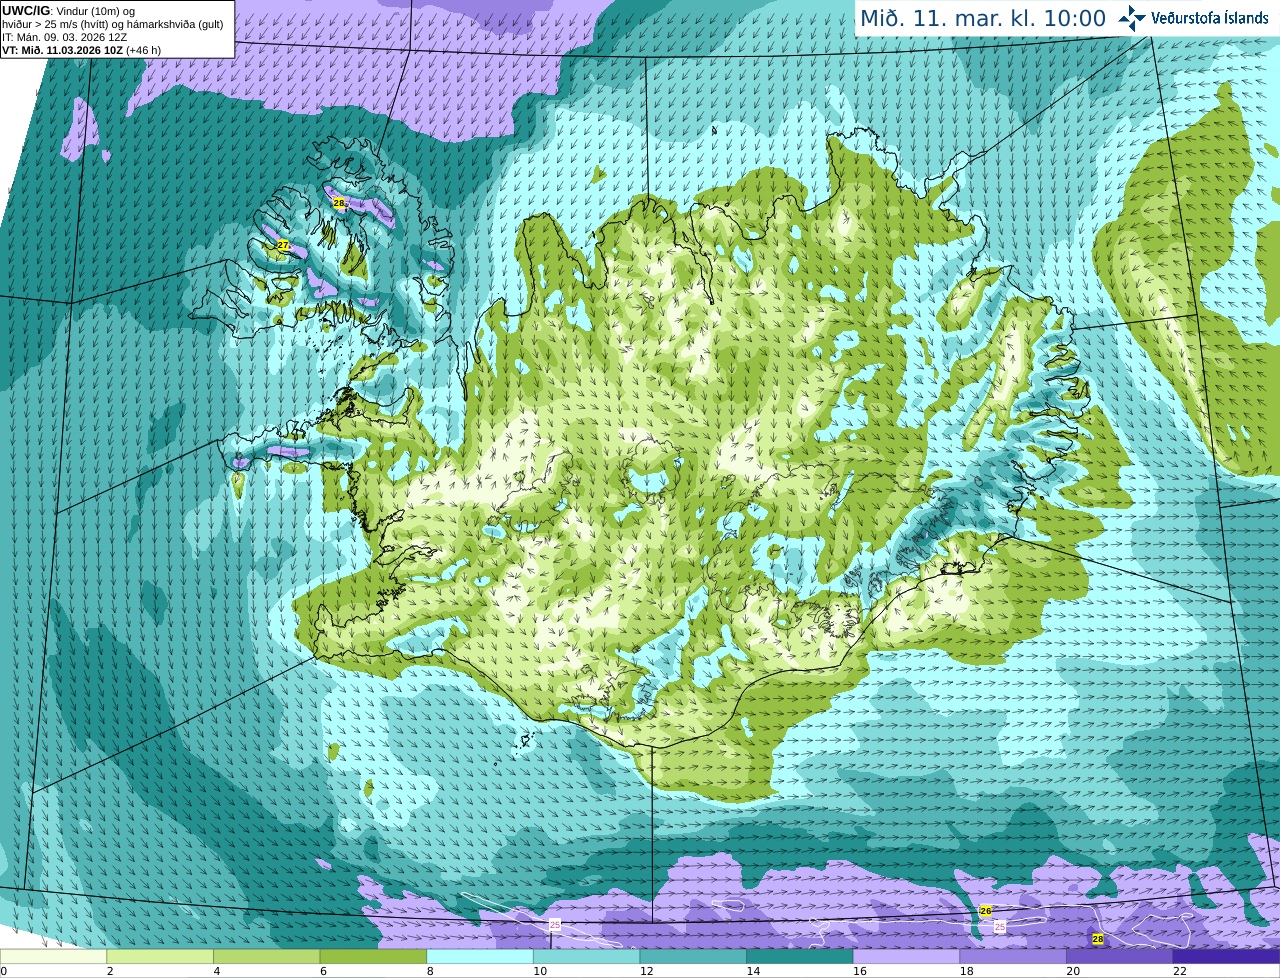Click legend scale value 22
This screenshot has width=1280, height=978.
(x=1180, y=971)
